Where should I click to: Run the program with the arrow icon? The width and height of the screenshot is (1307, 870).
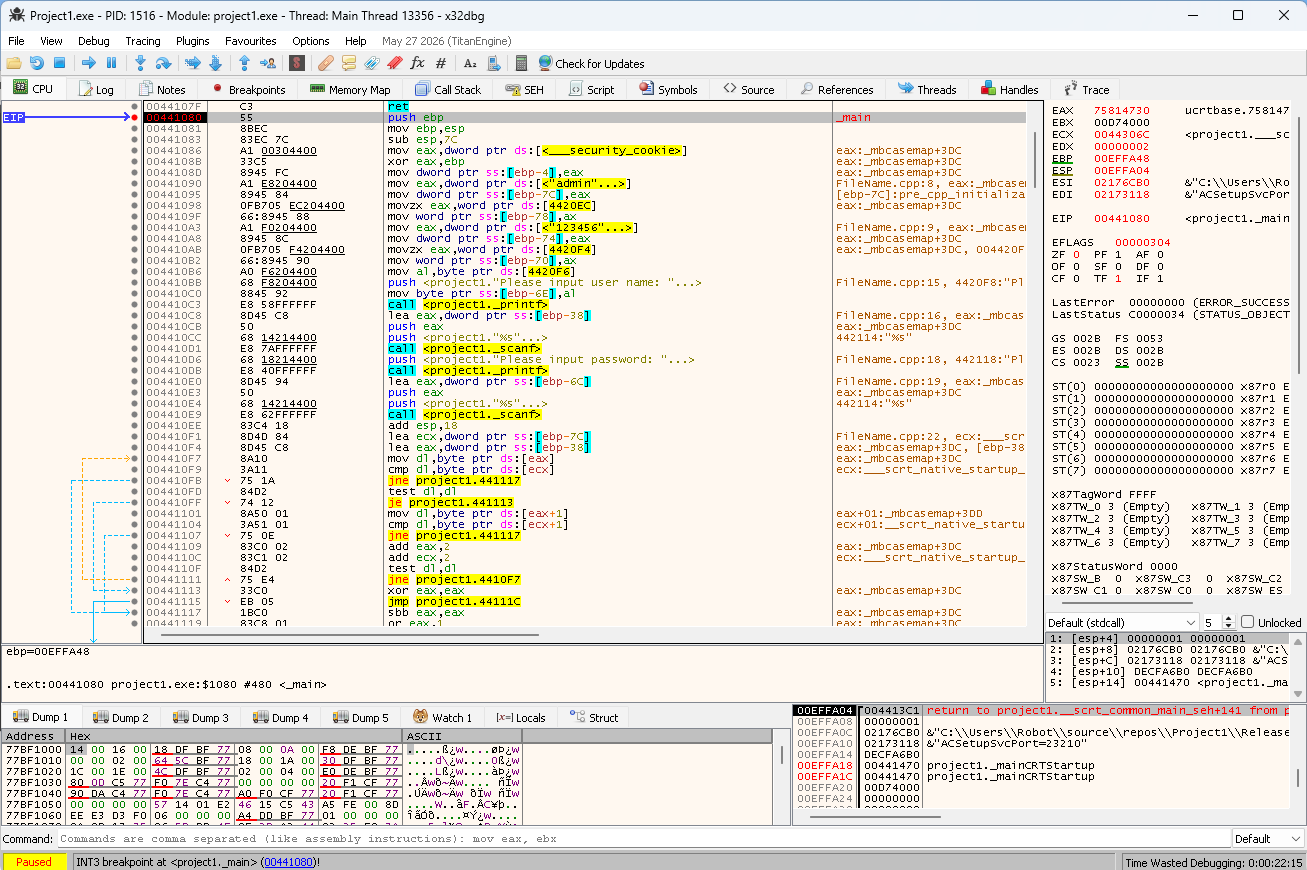(89, 63)
